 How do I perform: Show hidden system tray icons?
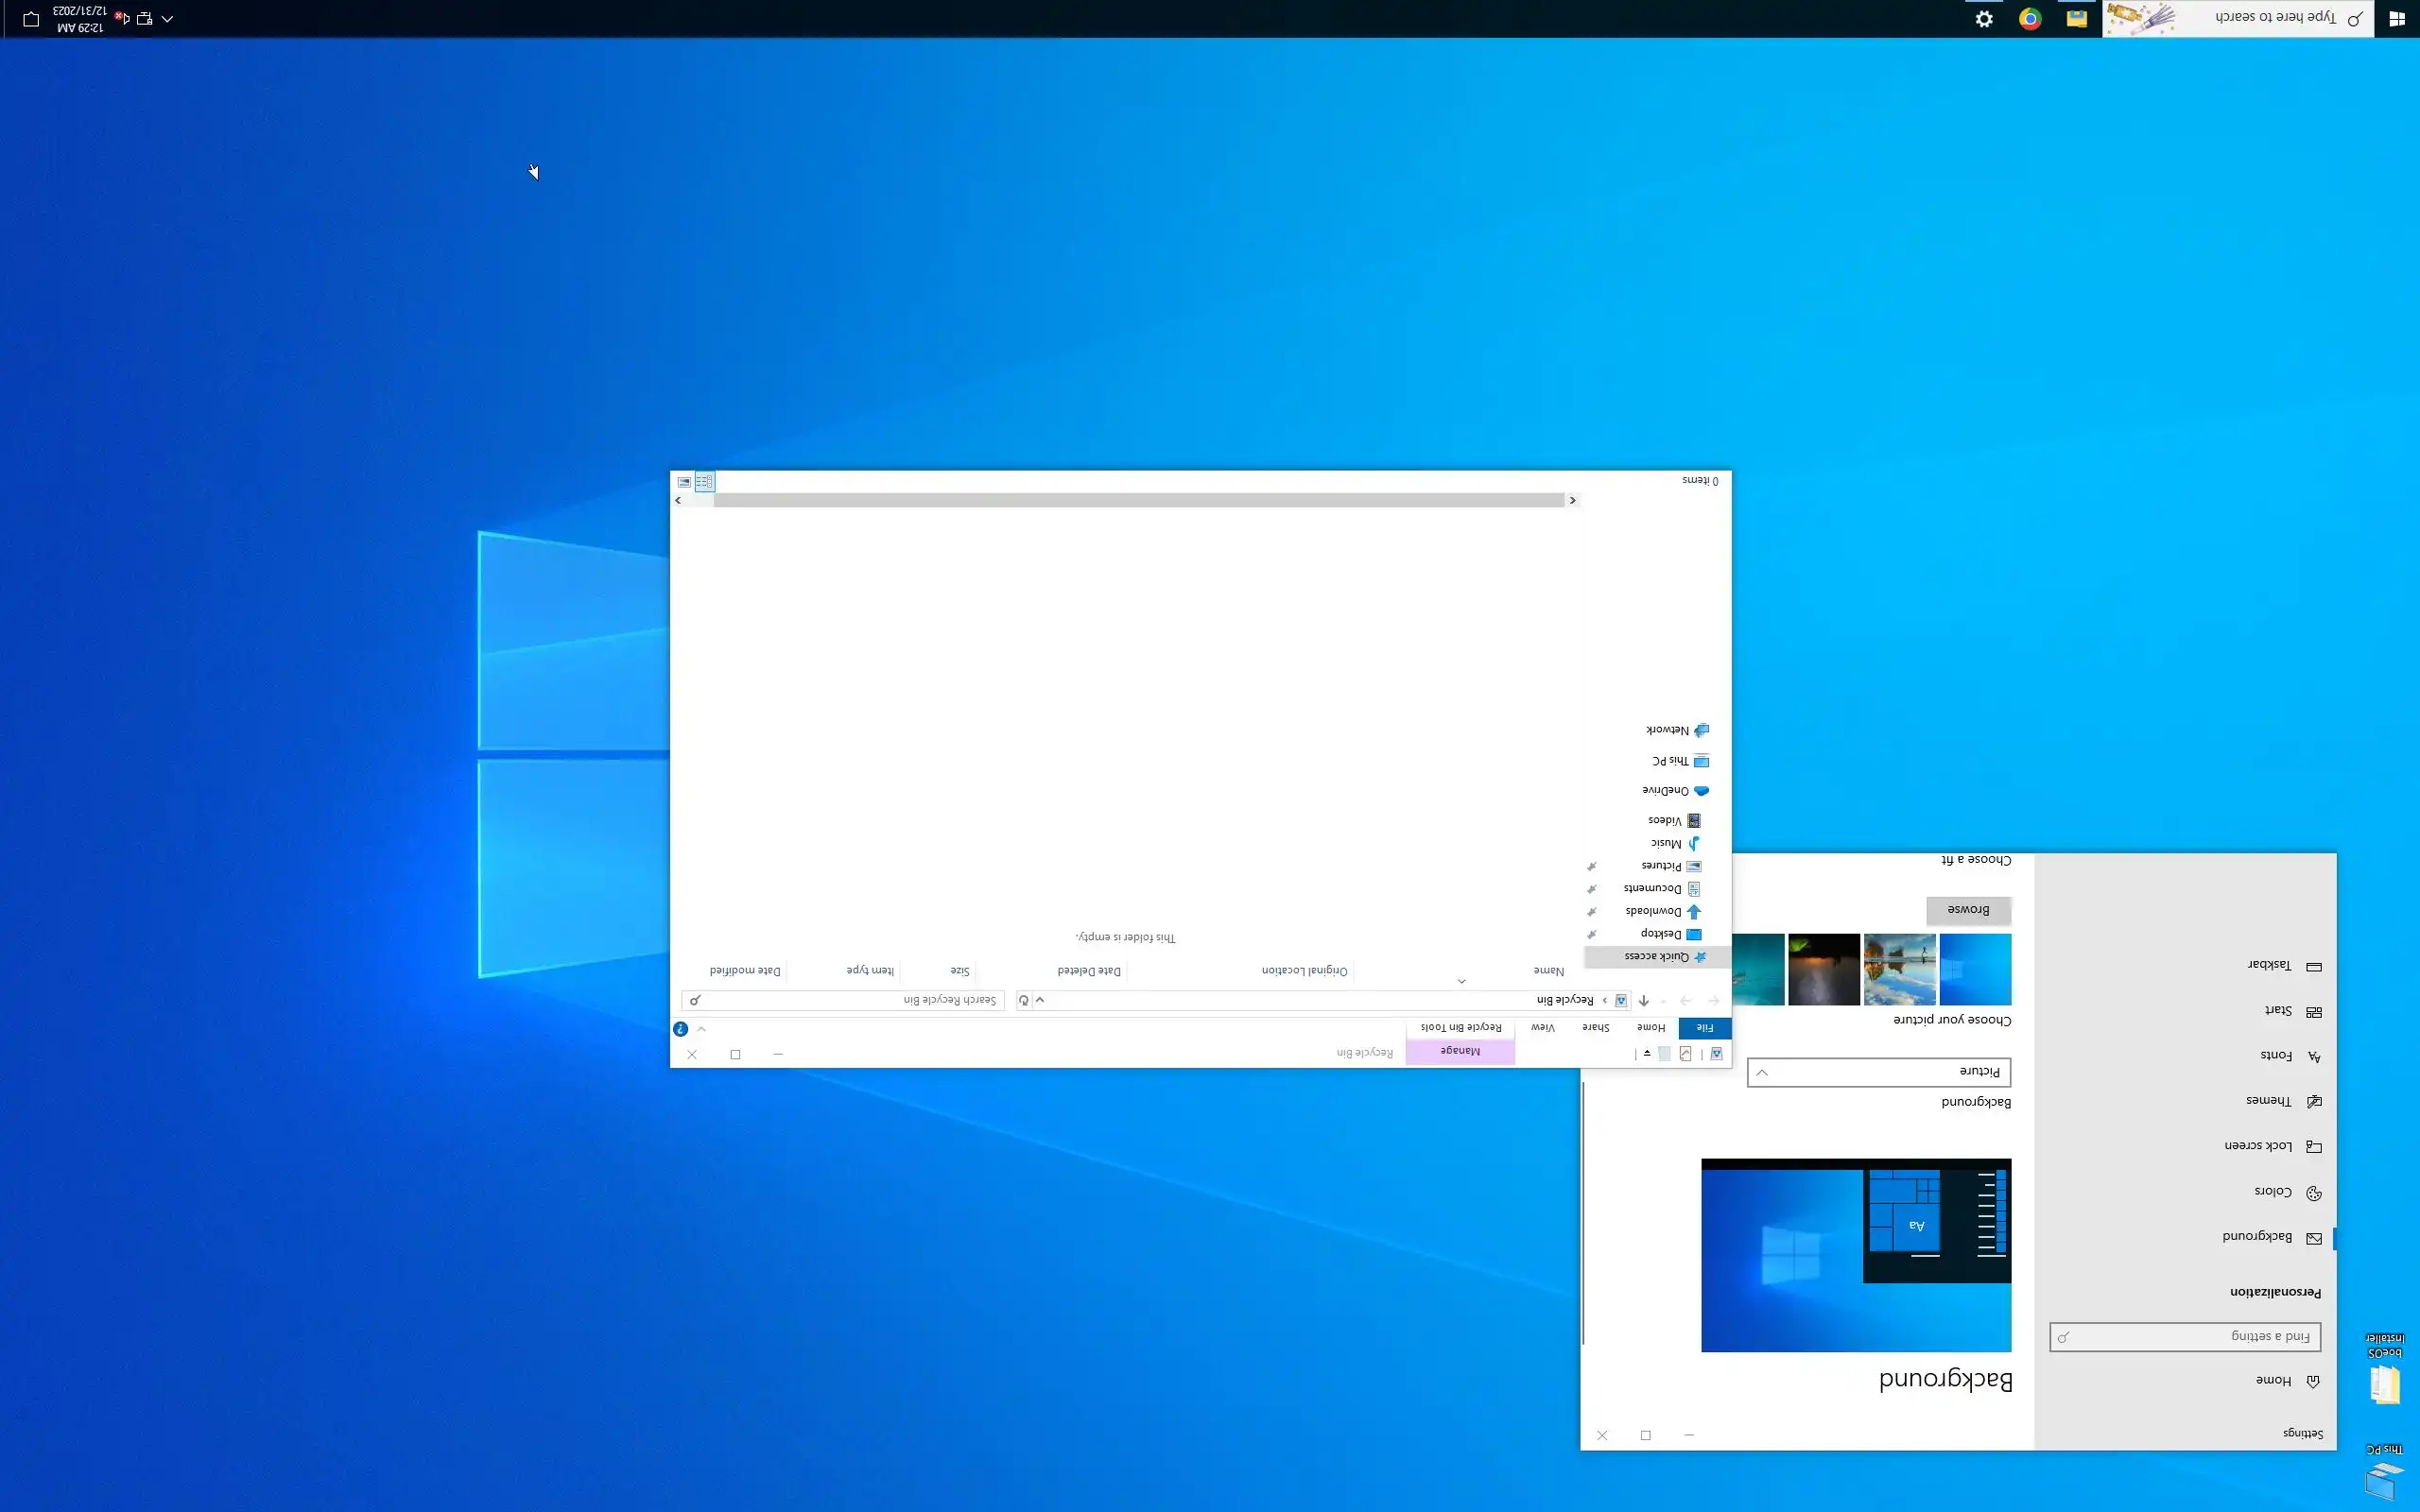coord(167,19)
